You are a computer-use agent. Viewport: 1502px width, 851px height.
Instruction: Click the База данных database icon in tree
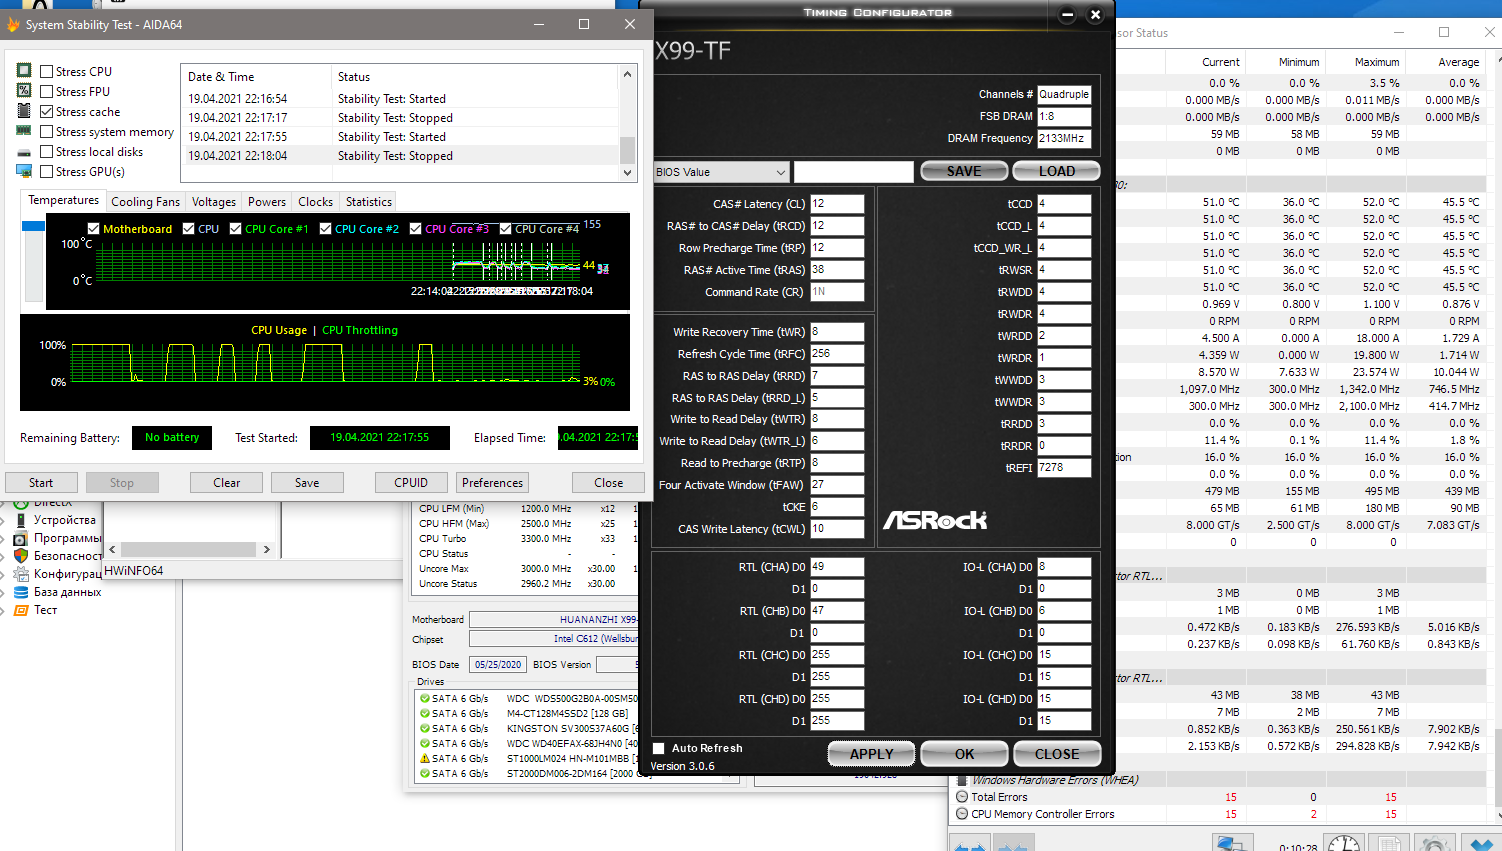coord(20,592)
